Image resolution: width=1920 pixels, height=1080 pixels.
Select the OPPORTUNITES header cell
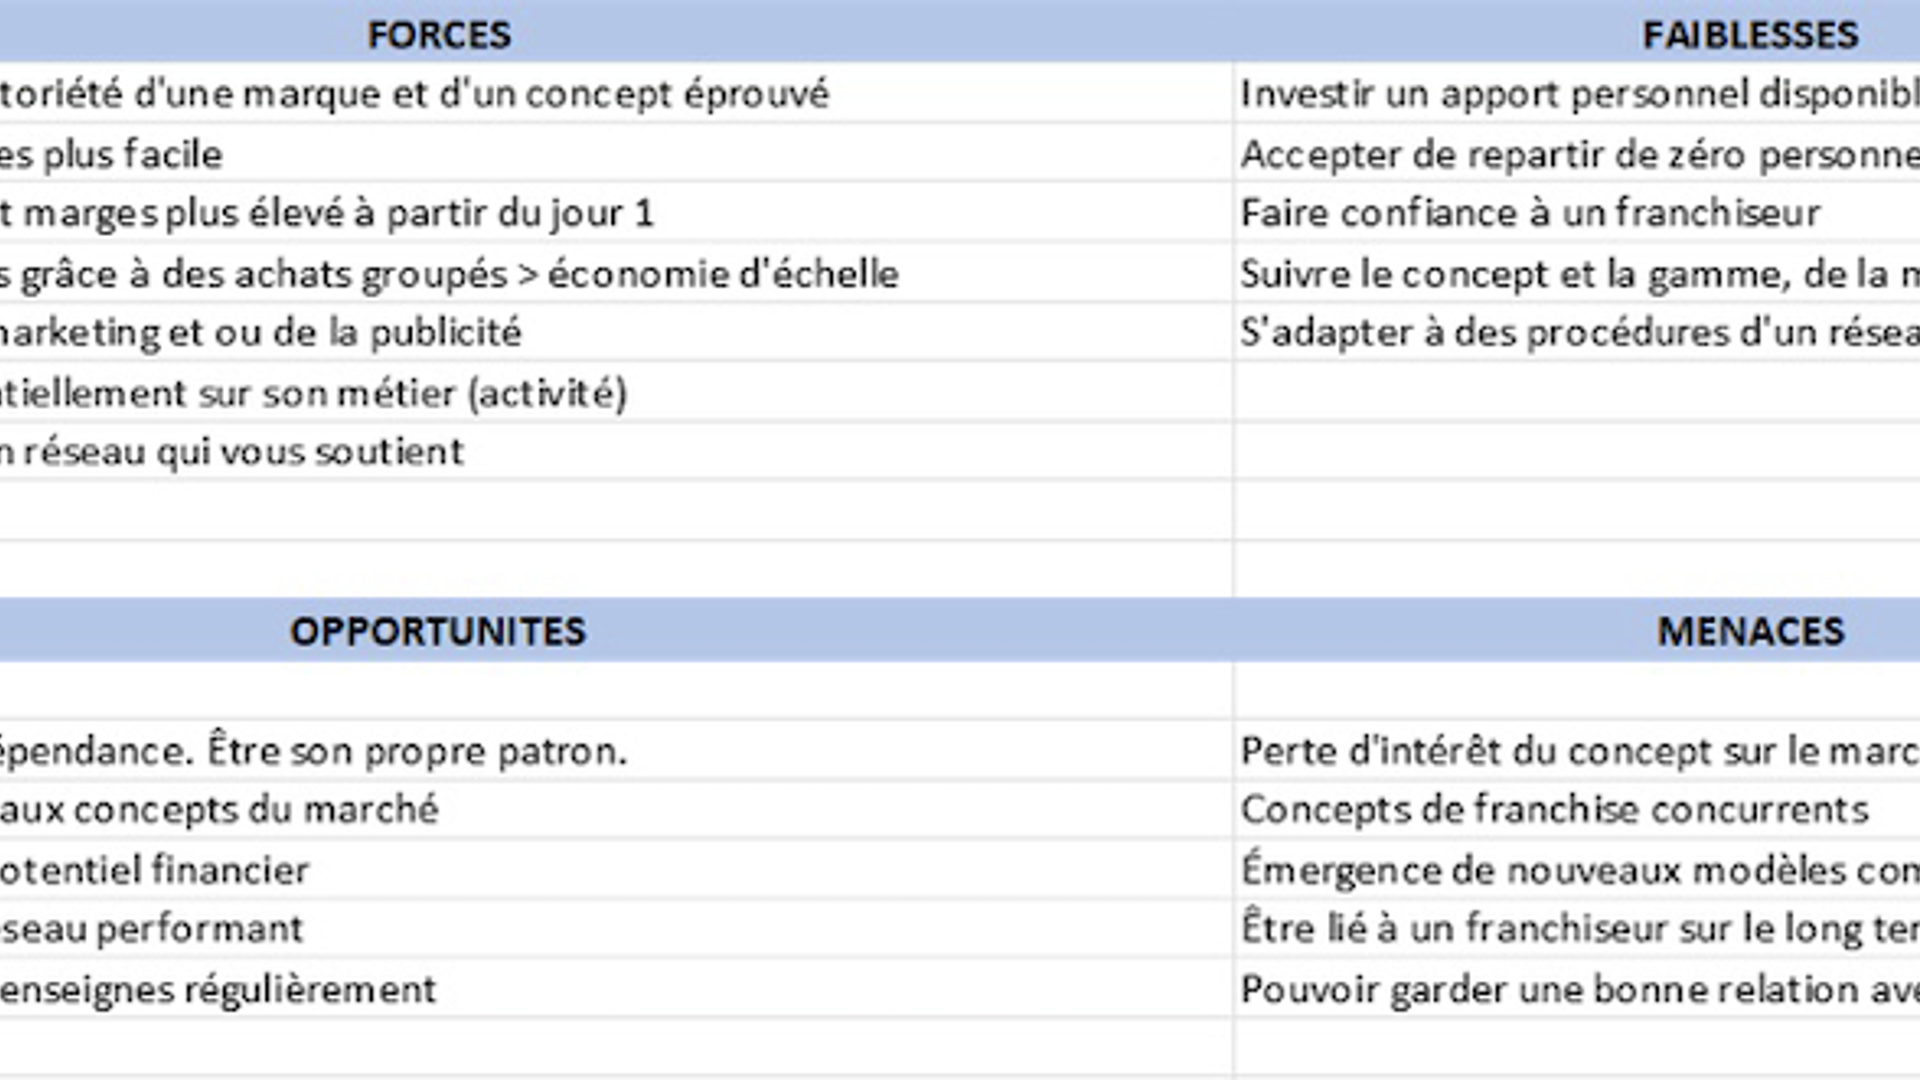pyautogui.click(x=615, y=630)
